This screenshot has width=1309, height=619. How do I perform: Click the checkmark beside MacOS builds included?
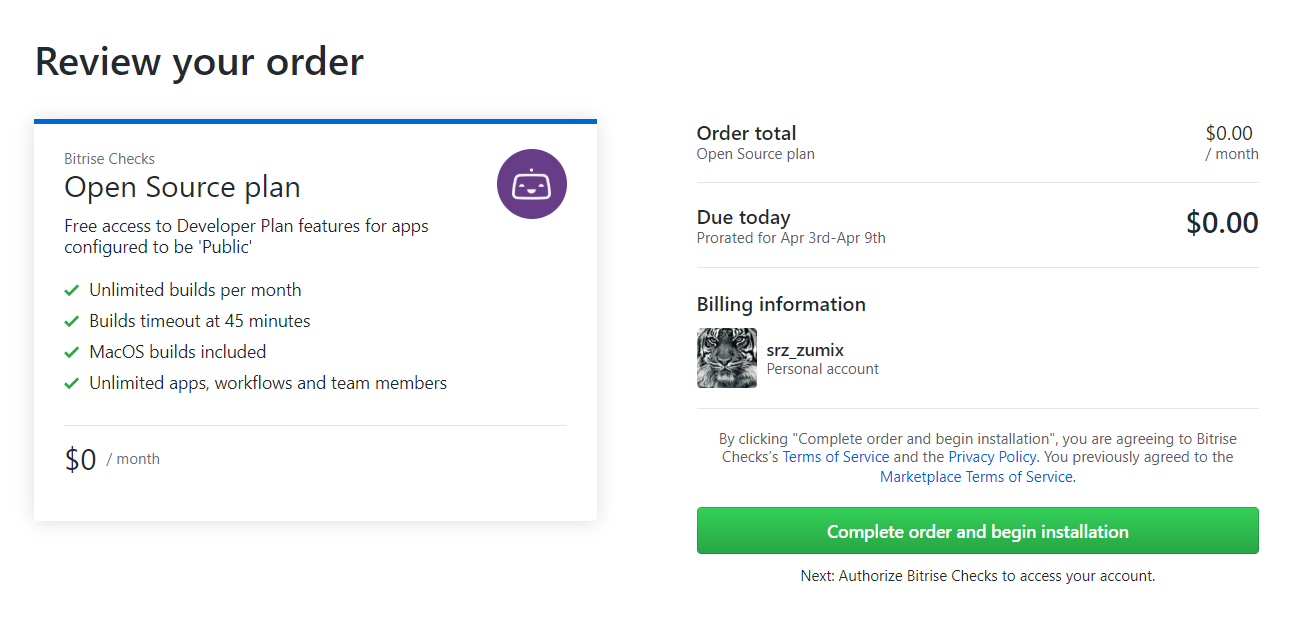[71, 352]
